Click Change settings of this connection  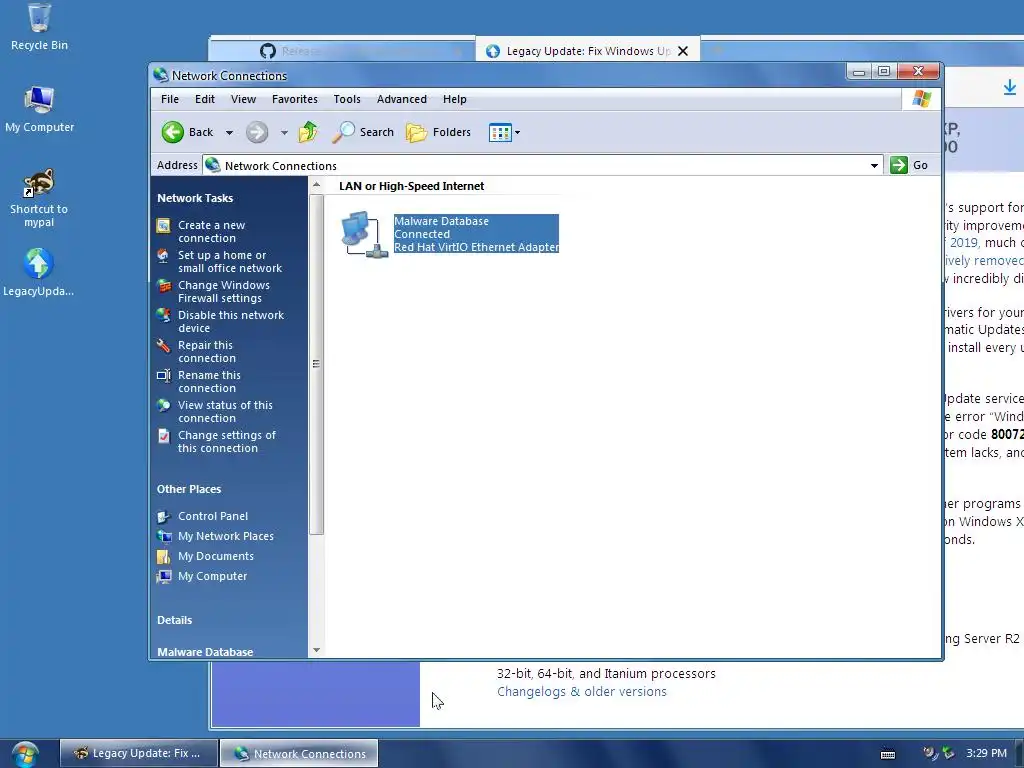tap(227, 441)
